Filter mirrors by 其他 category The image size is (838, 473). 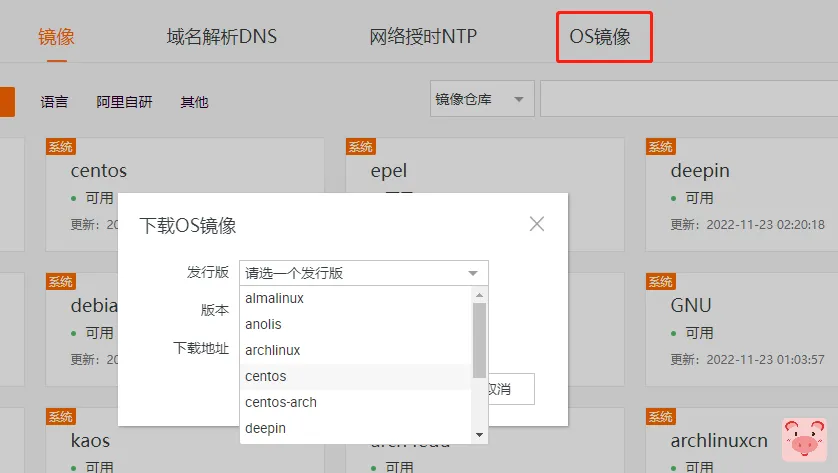tap(195, 102)
